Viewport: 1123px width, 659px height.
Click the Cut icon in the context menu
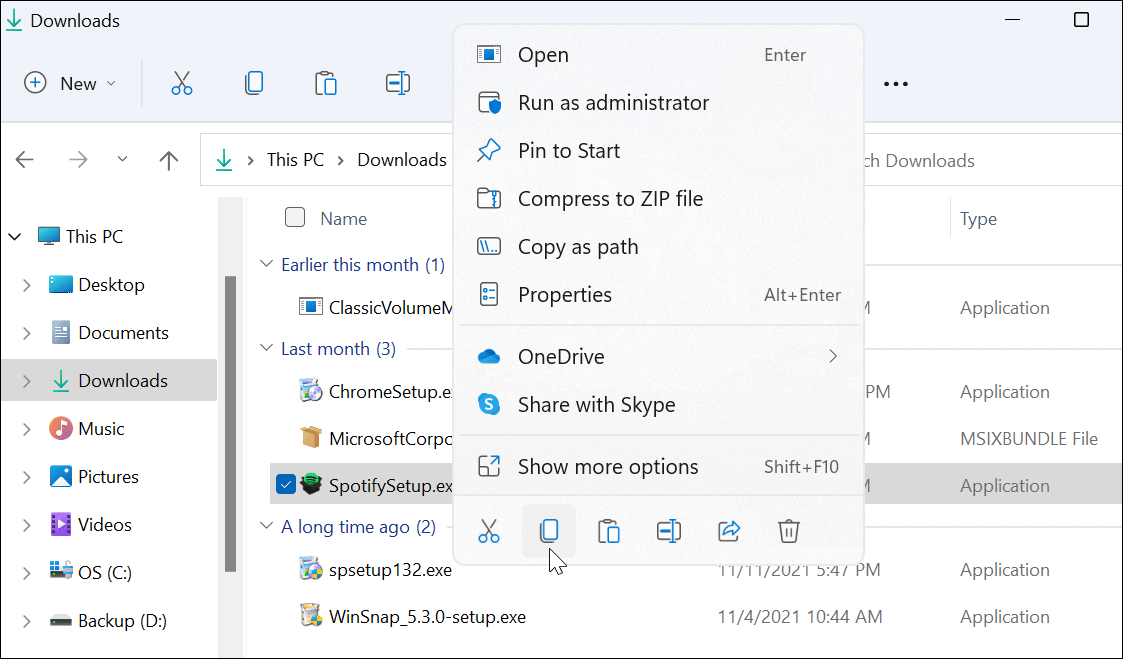489,531
